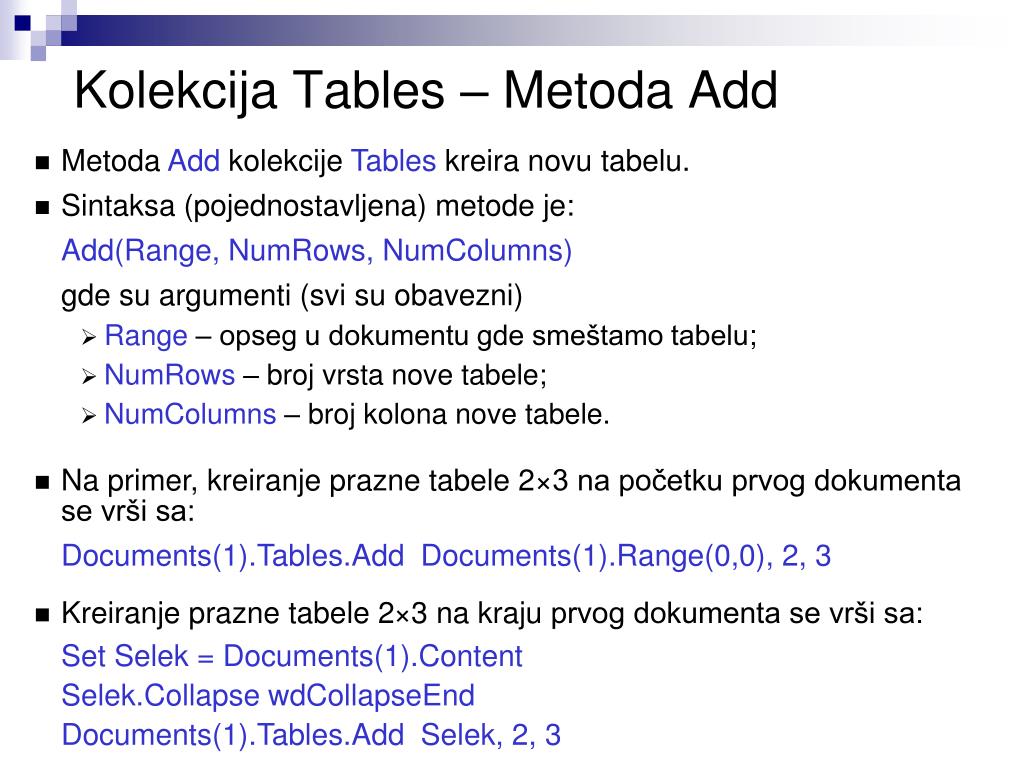
Task: Click the Selek.Collapse wdCollapseEnd line
Action: pos(268,695)
